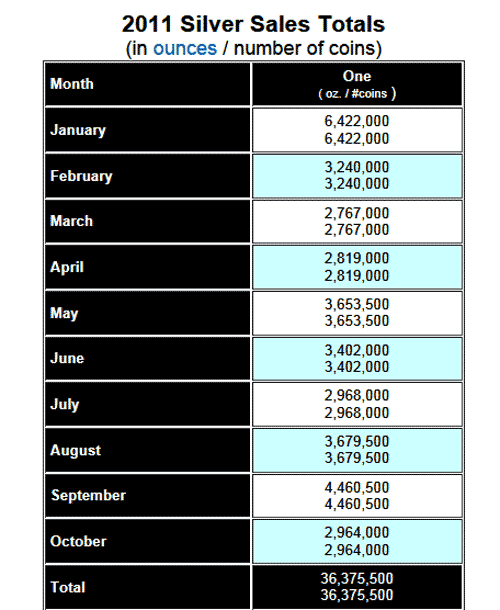The height and width of the screenshot is (610, 500).
Task: Click the "One (oz. / #coins)" header
Action: click(x=357, y=84)
